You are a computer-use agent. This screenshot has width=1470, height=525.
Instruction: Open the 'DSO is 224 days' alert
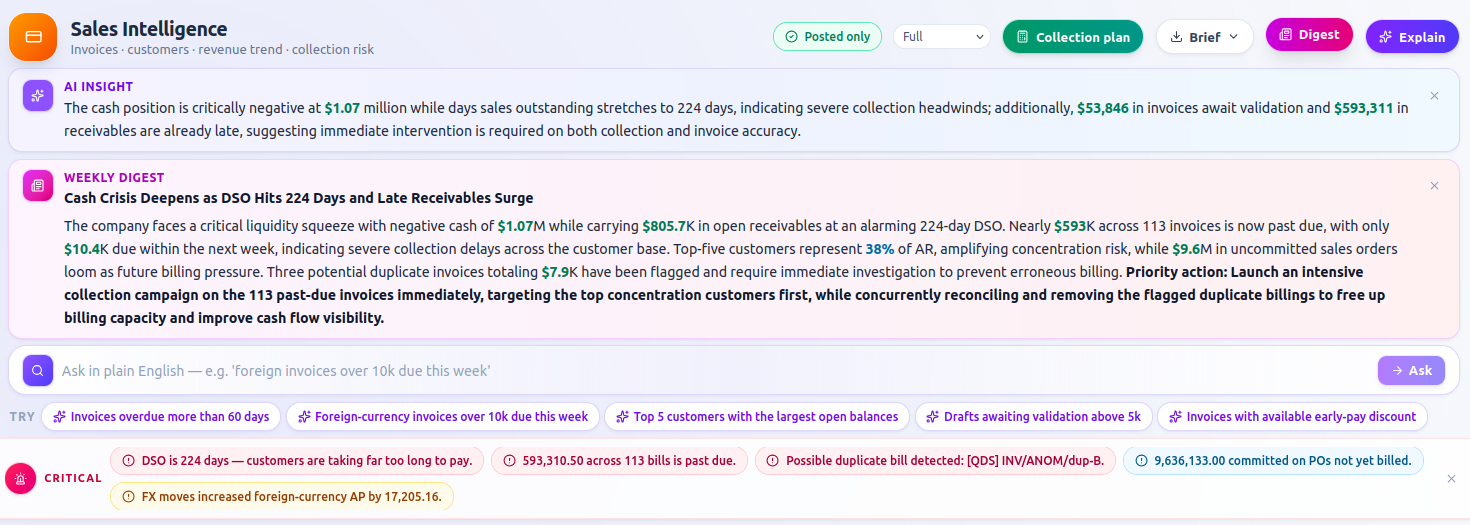tap(297, 461)
